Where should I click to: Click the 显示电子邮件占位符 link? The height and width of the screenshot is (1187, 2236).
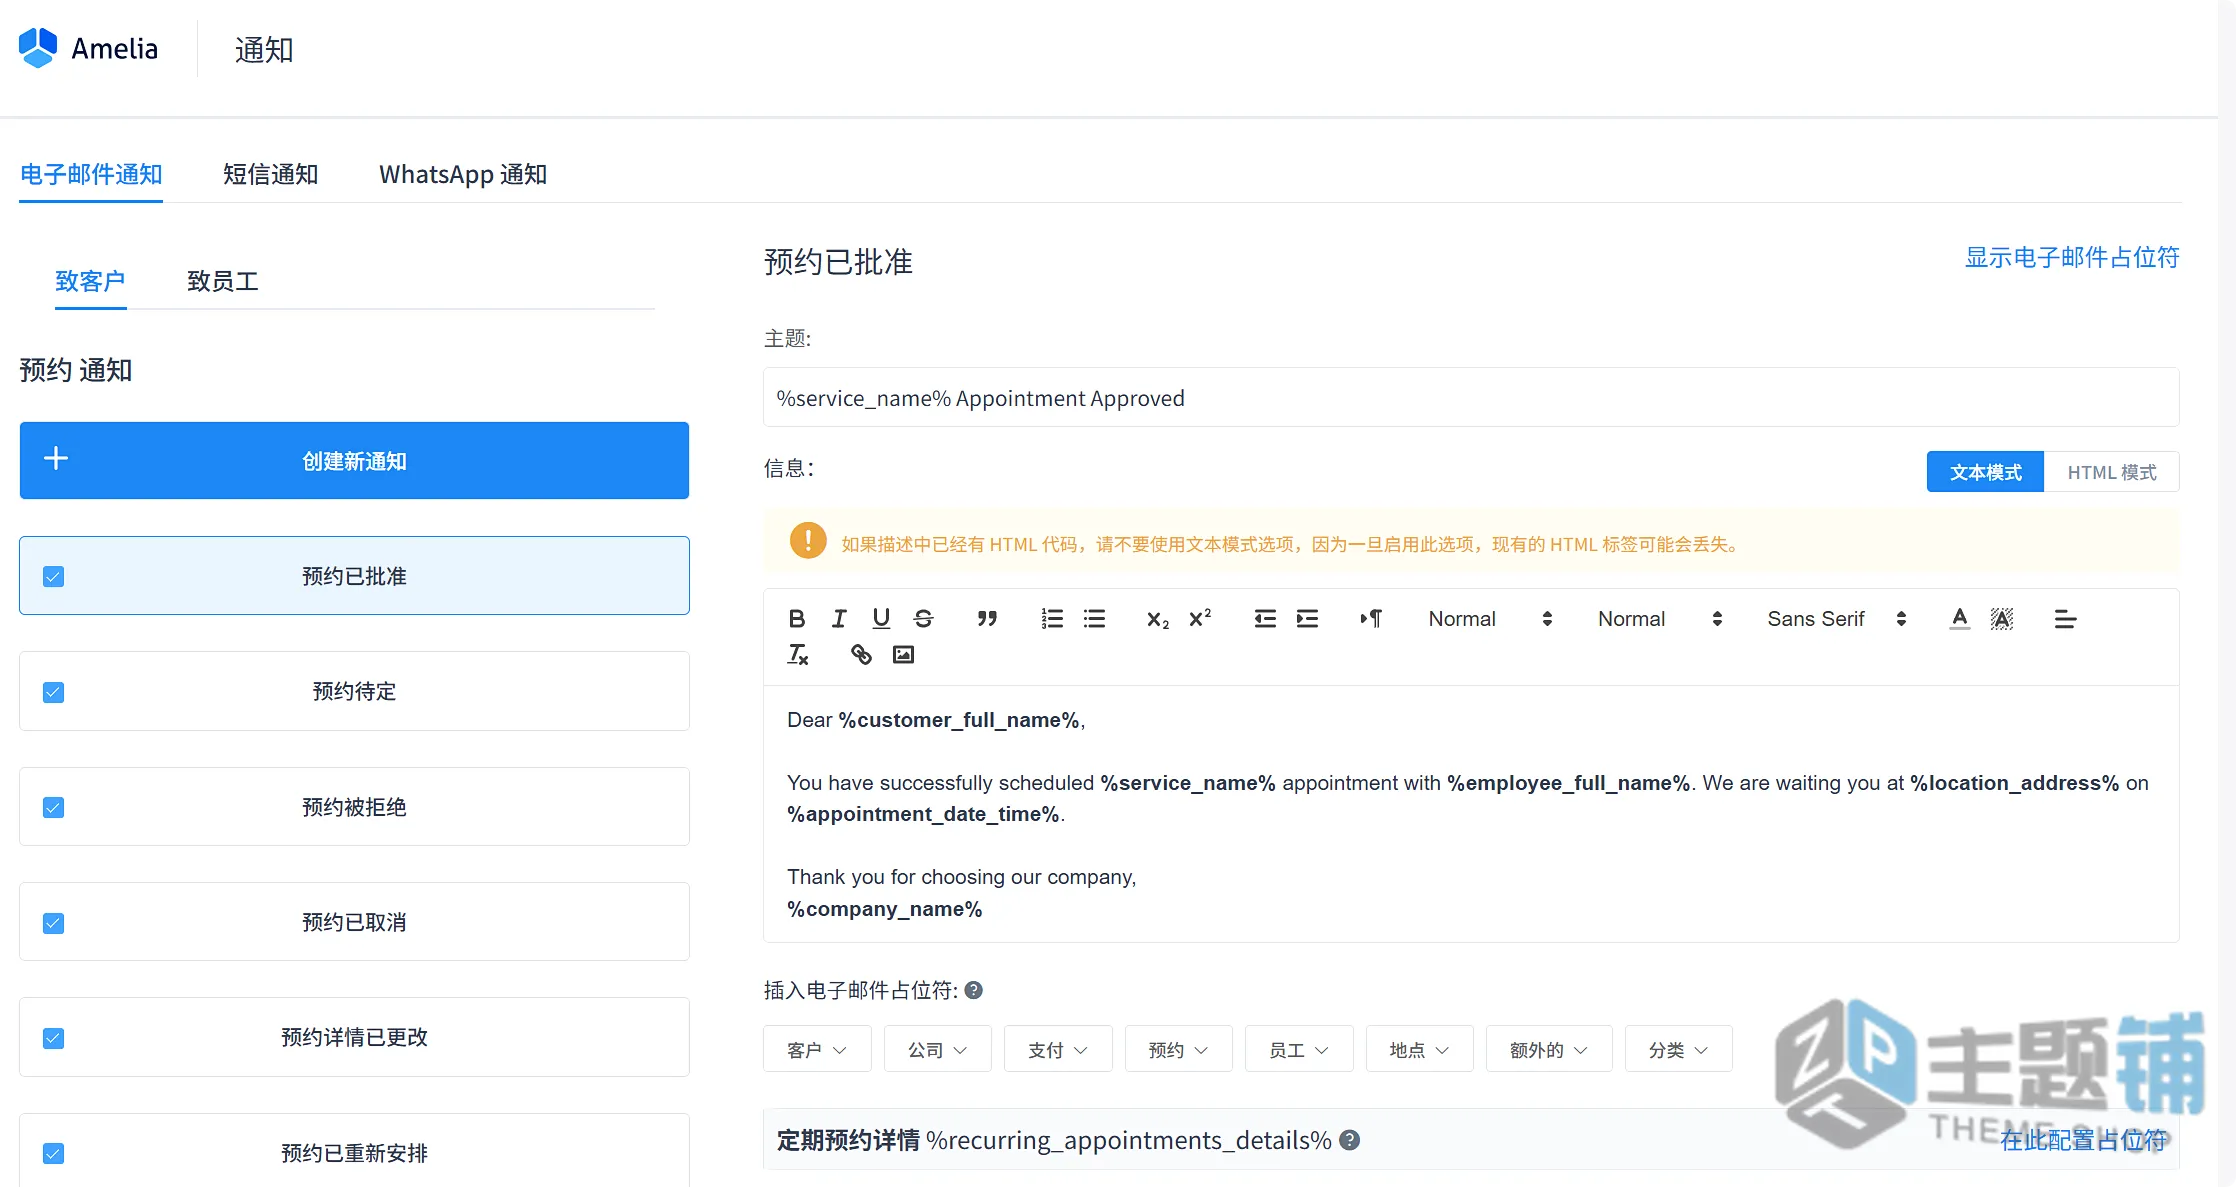point(2072,258)
